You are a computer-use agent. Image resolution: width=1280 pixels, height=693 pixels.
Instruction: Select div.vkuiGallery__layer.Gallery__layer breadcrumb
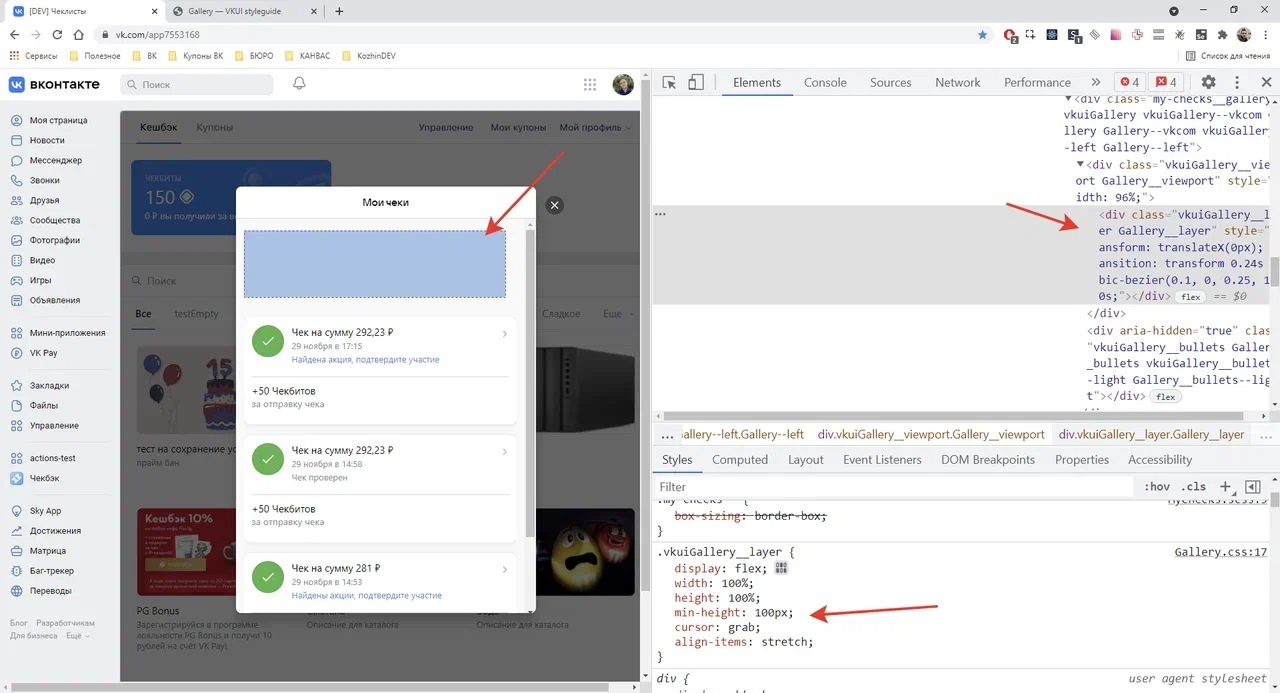[1151, 435]
